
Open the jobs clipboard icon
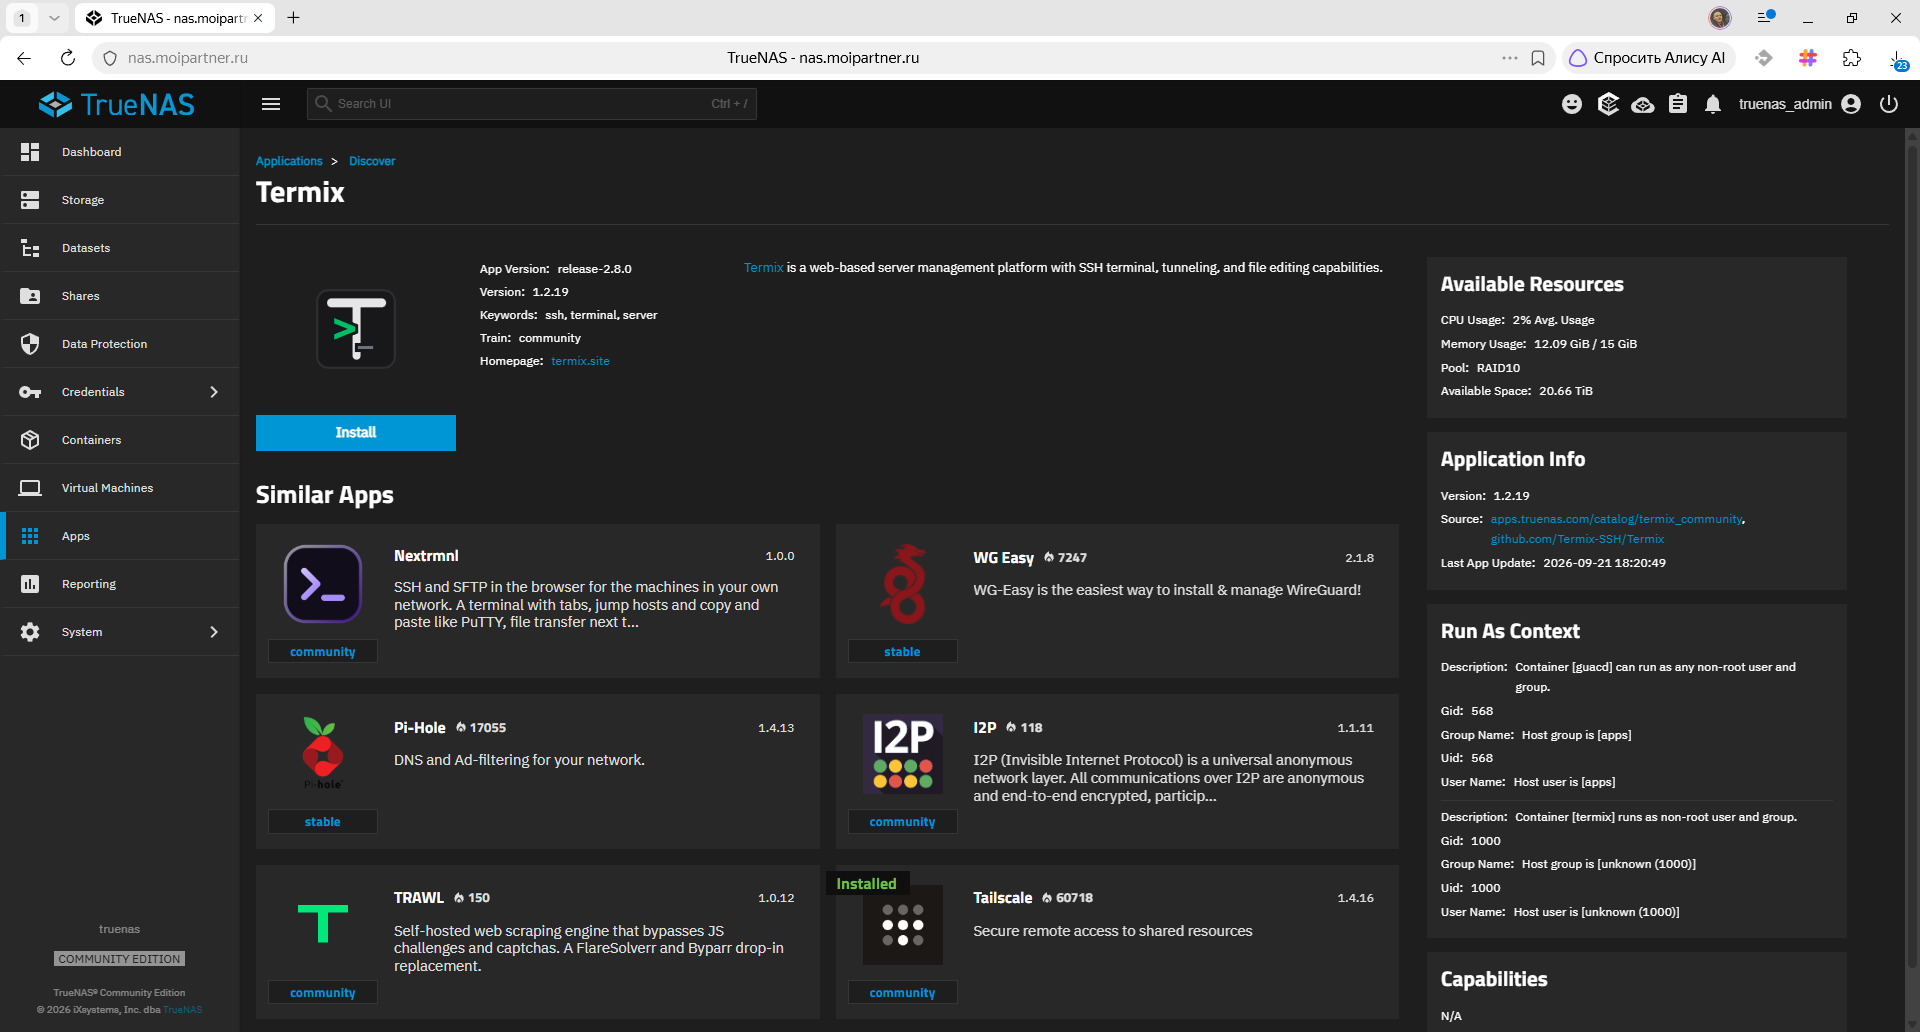1678,104
